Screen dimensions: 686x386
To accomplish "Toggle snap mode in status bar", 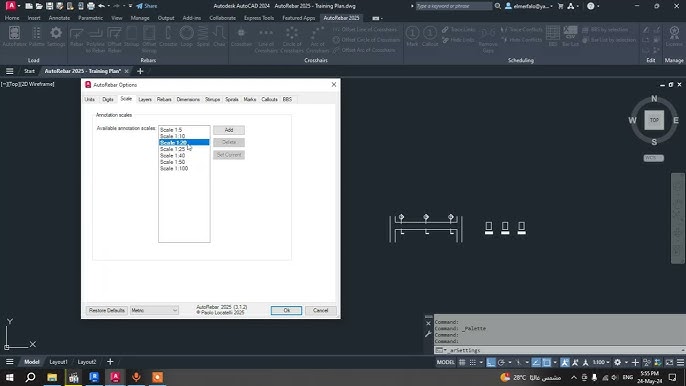I will pyautogui.click(x=473, y=362).
